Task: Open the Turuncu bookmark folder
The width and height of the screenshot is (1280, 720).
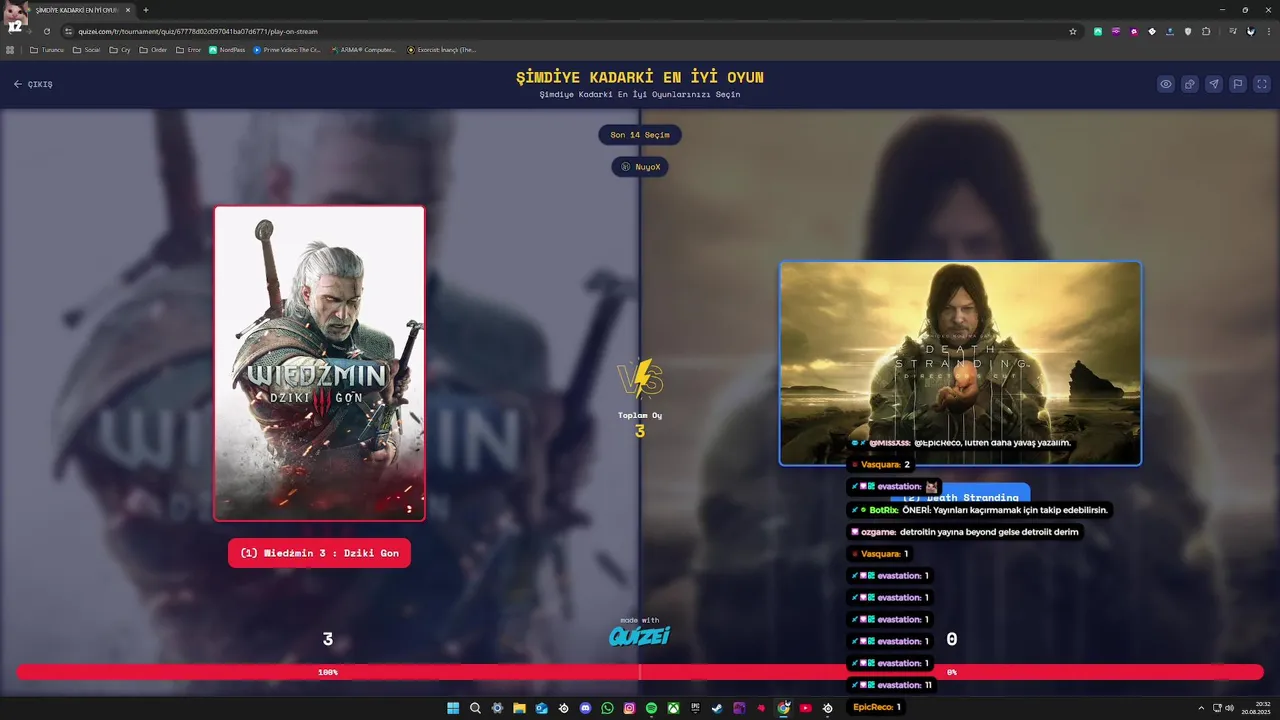Action: click(47, 50)
